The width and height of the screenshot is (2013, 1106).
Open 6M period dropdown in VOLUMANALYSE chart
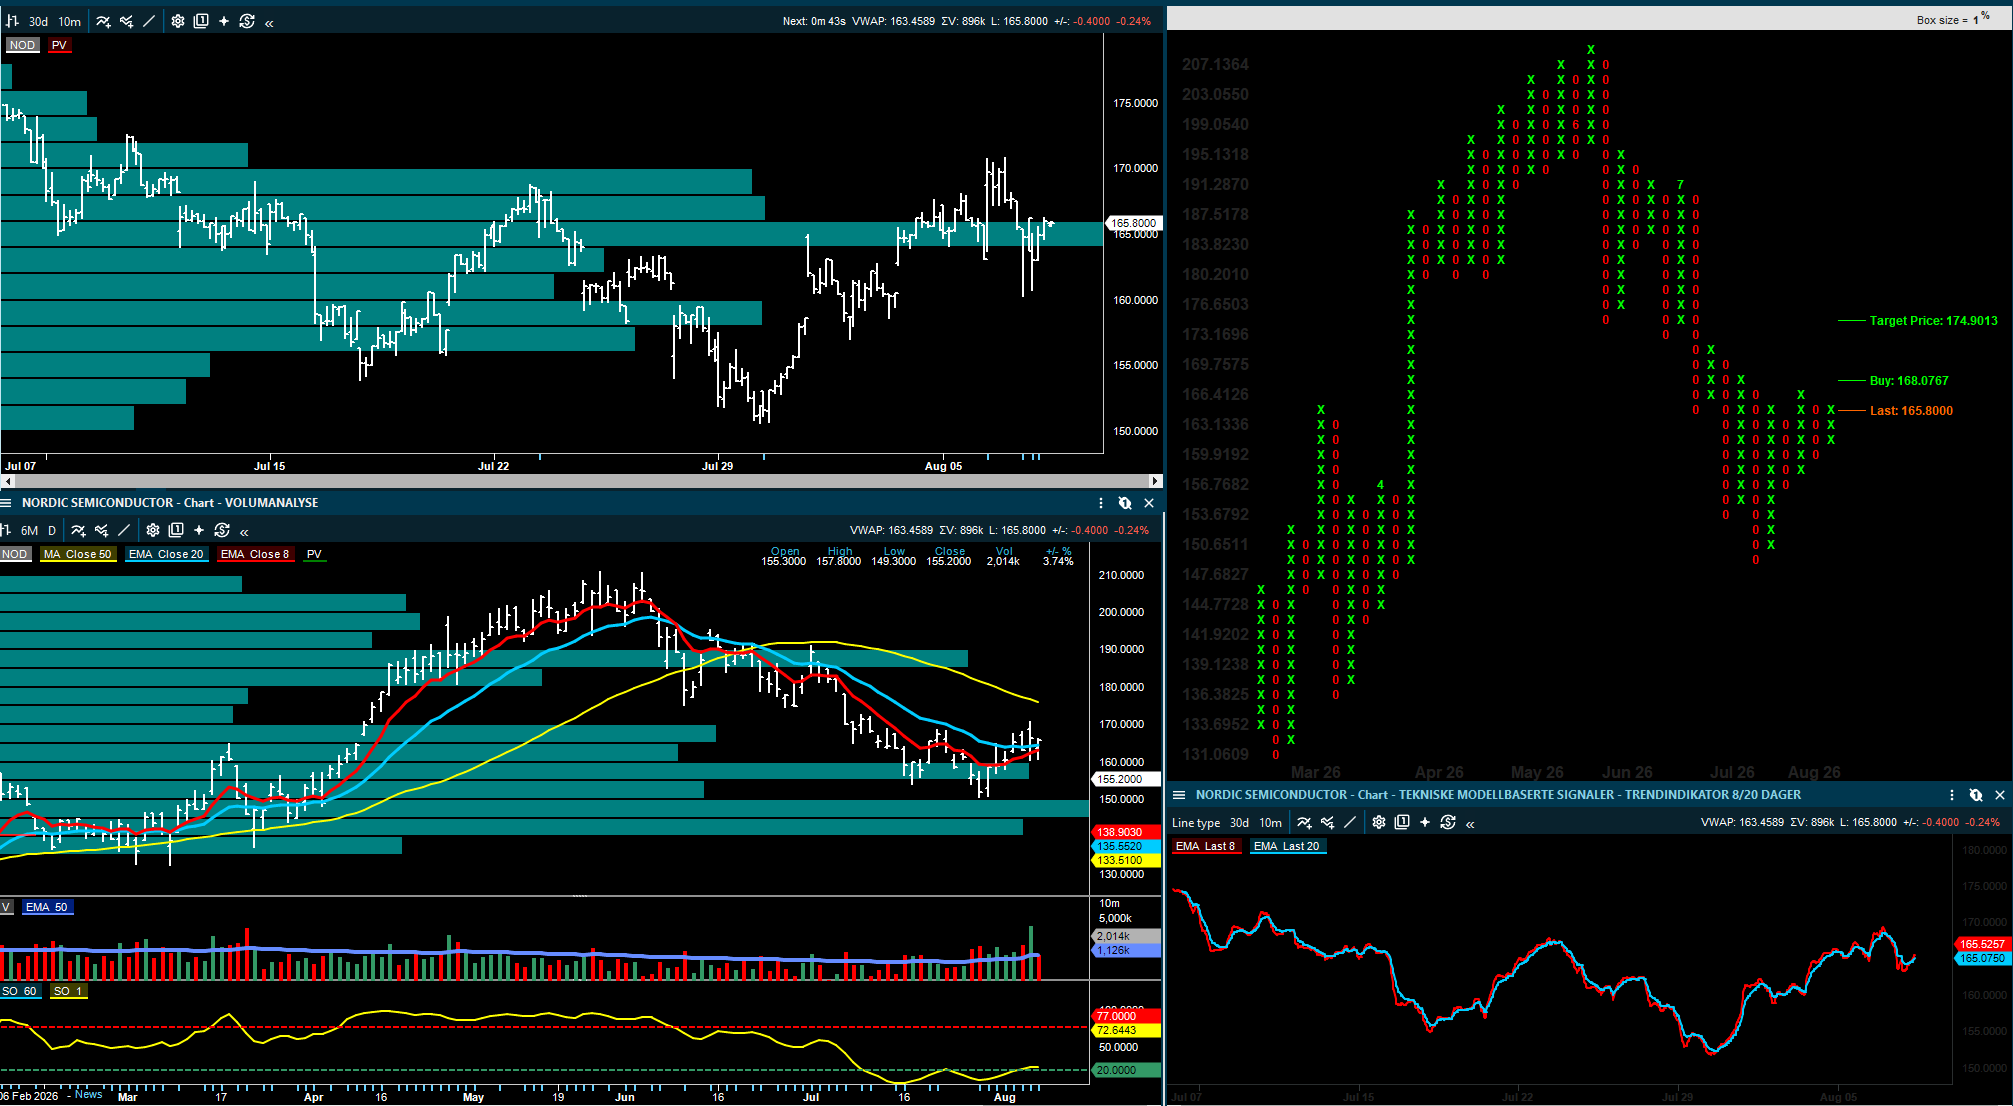coord(30,530)
